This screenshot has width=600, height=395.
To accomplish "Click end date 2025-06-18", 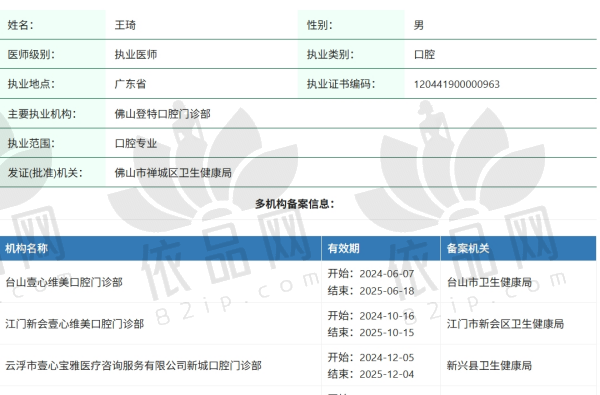I will tap(386, 291).
